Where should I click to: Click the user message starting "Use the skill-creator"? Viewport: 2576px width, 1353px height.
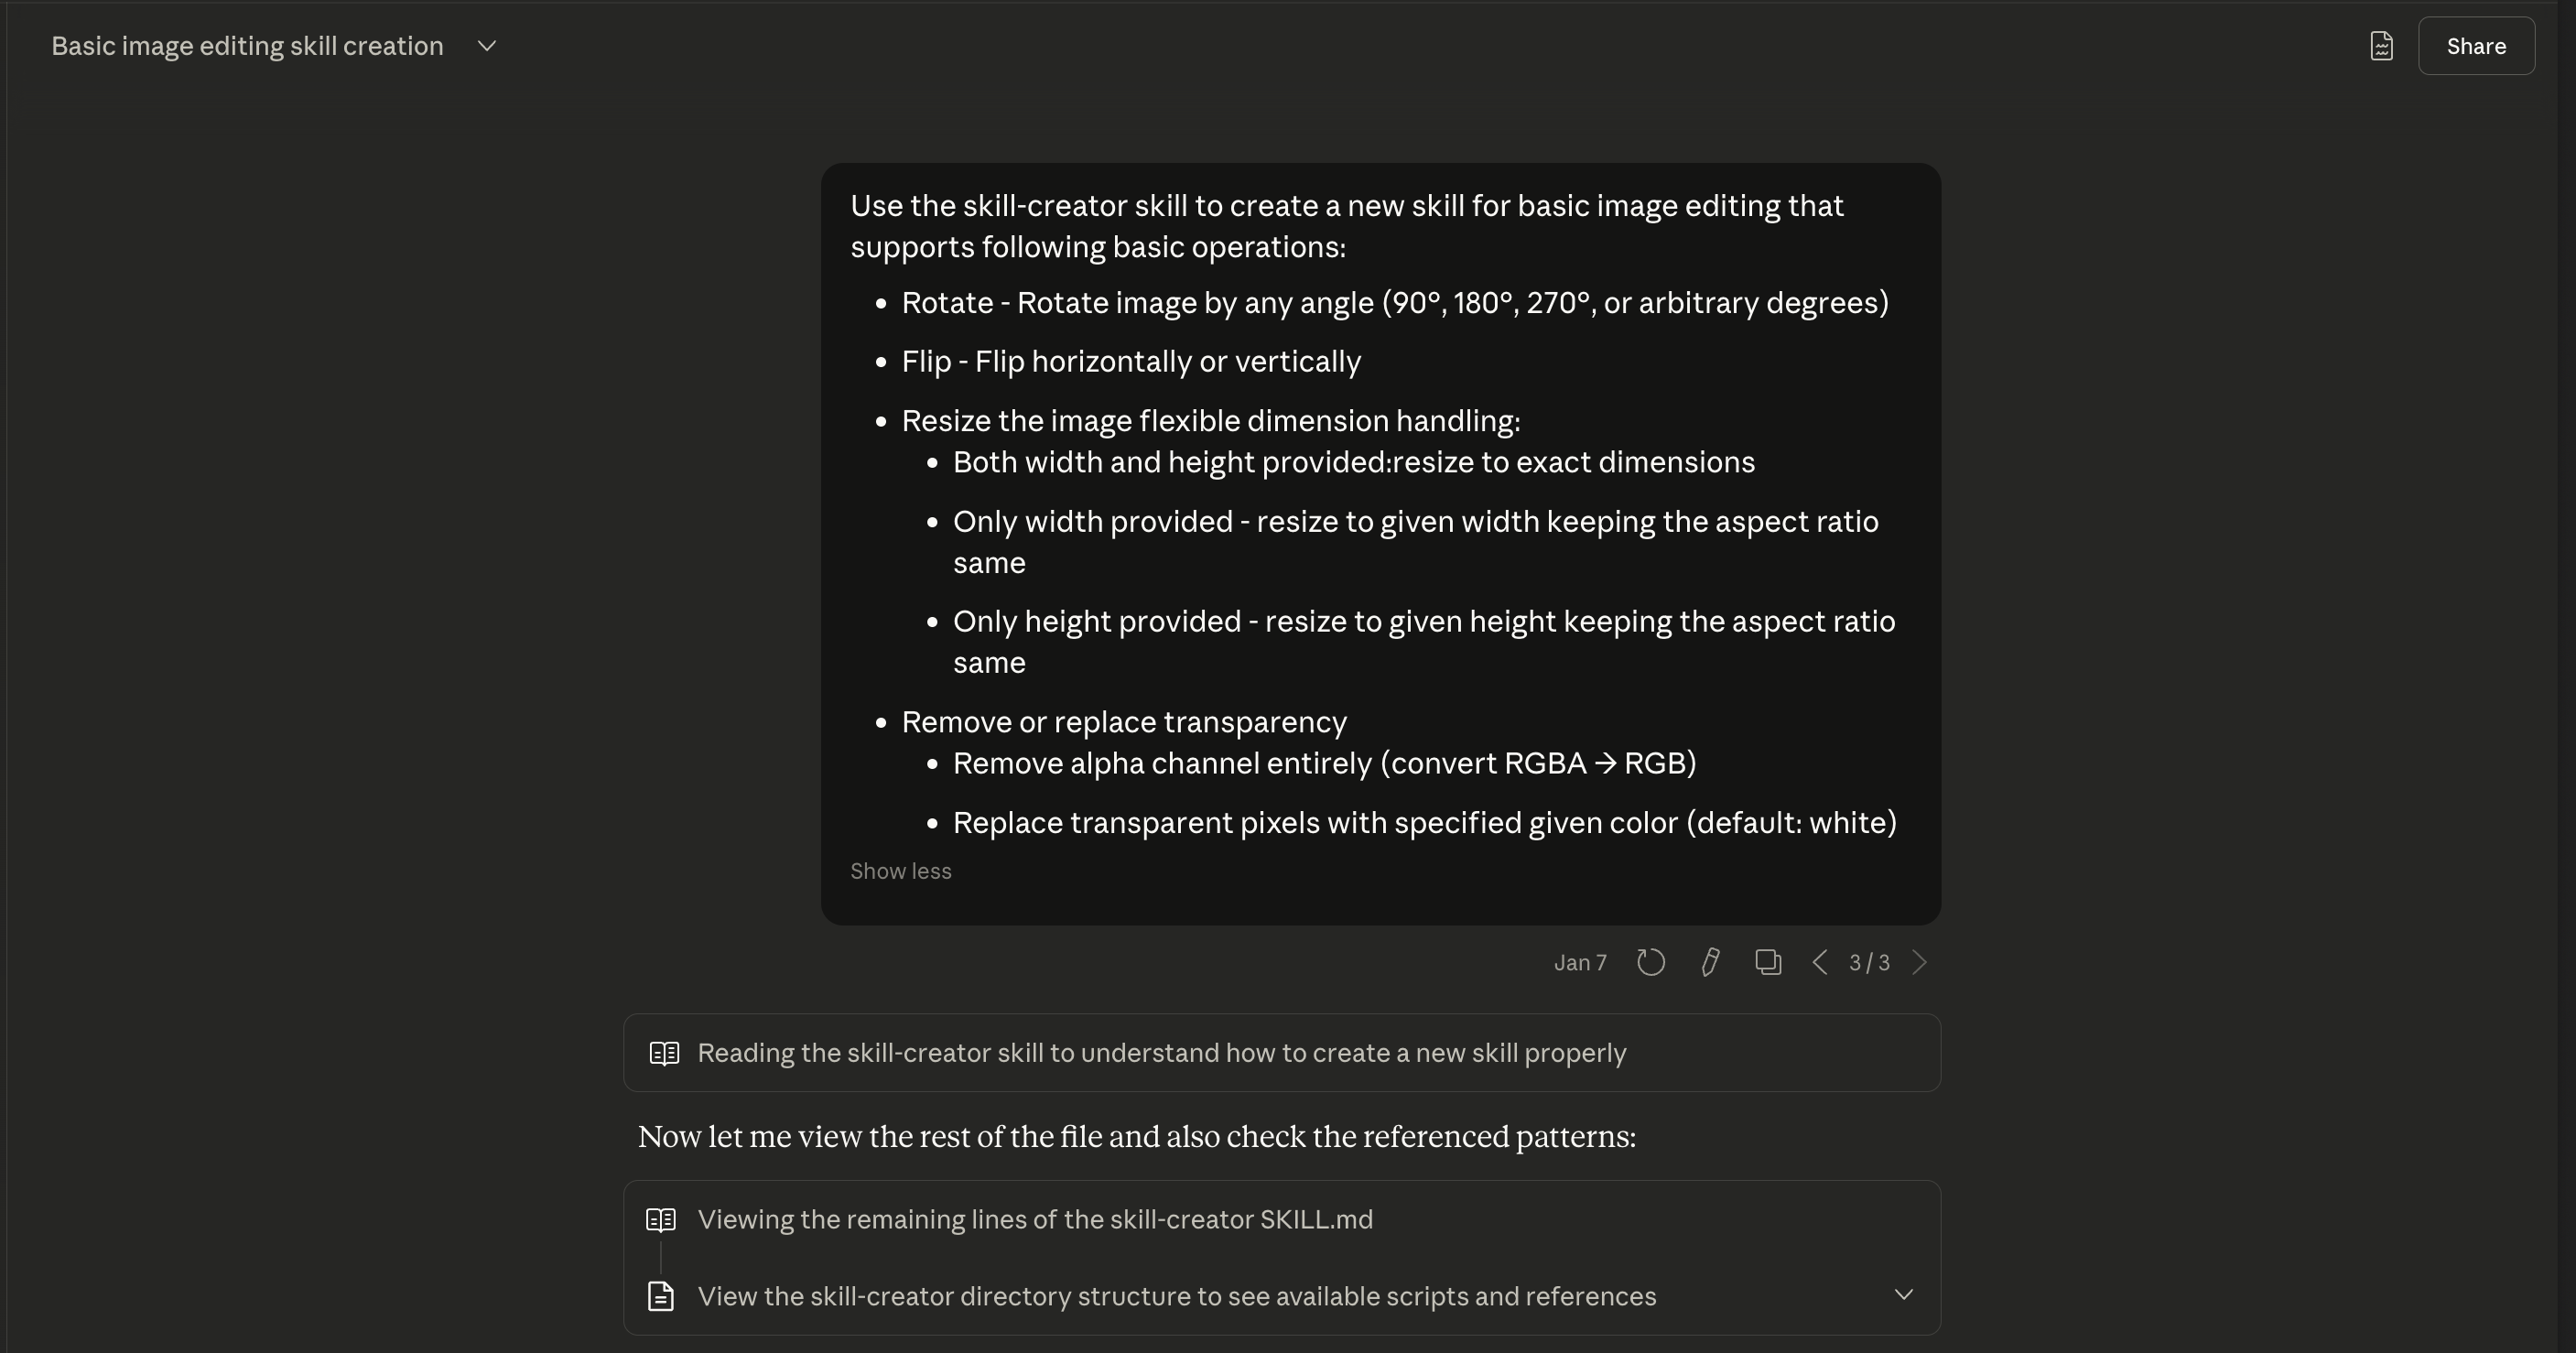1346,226
